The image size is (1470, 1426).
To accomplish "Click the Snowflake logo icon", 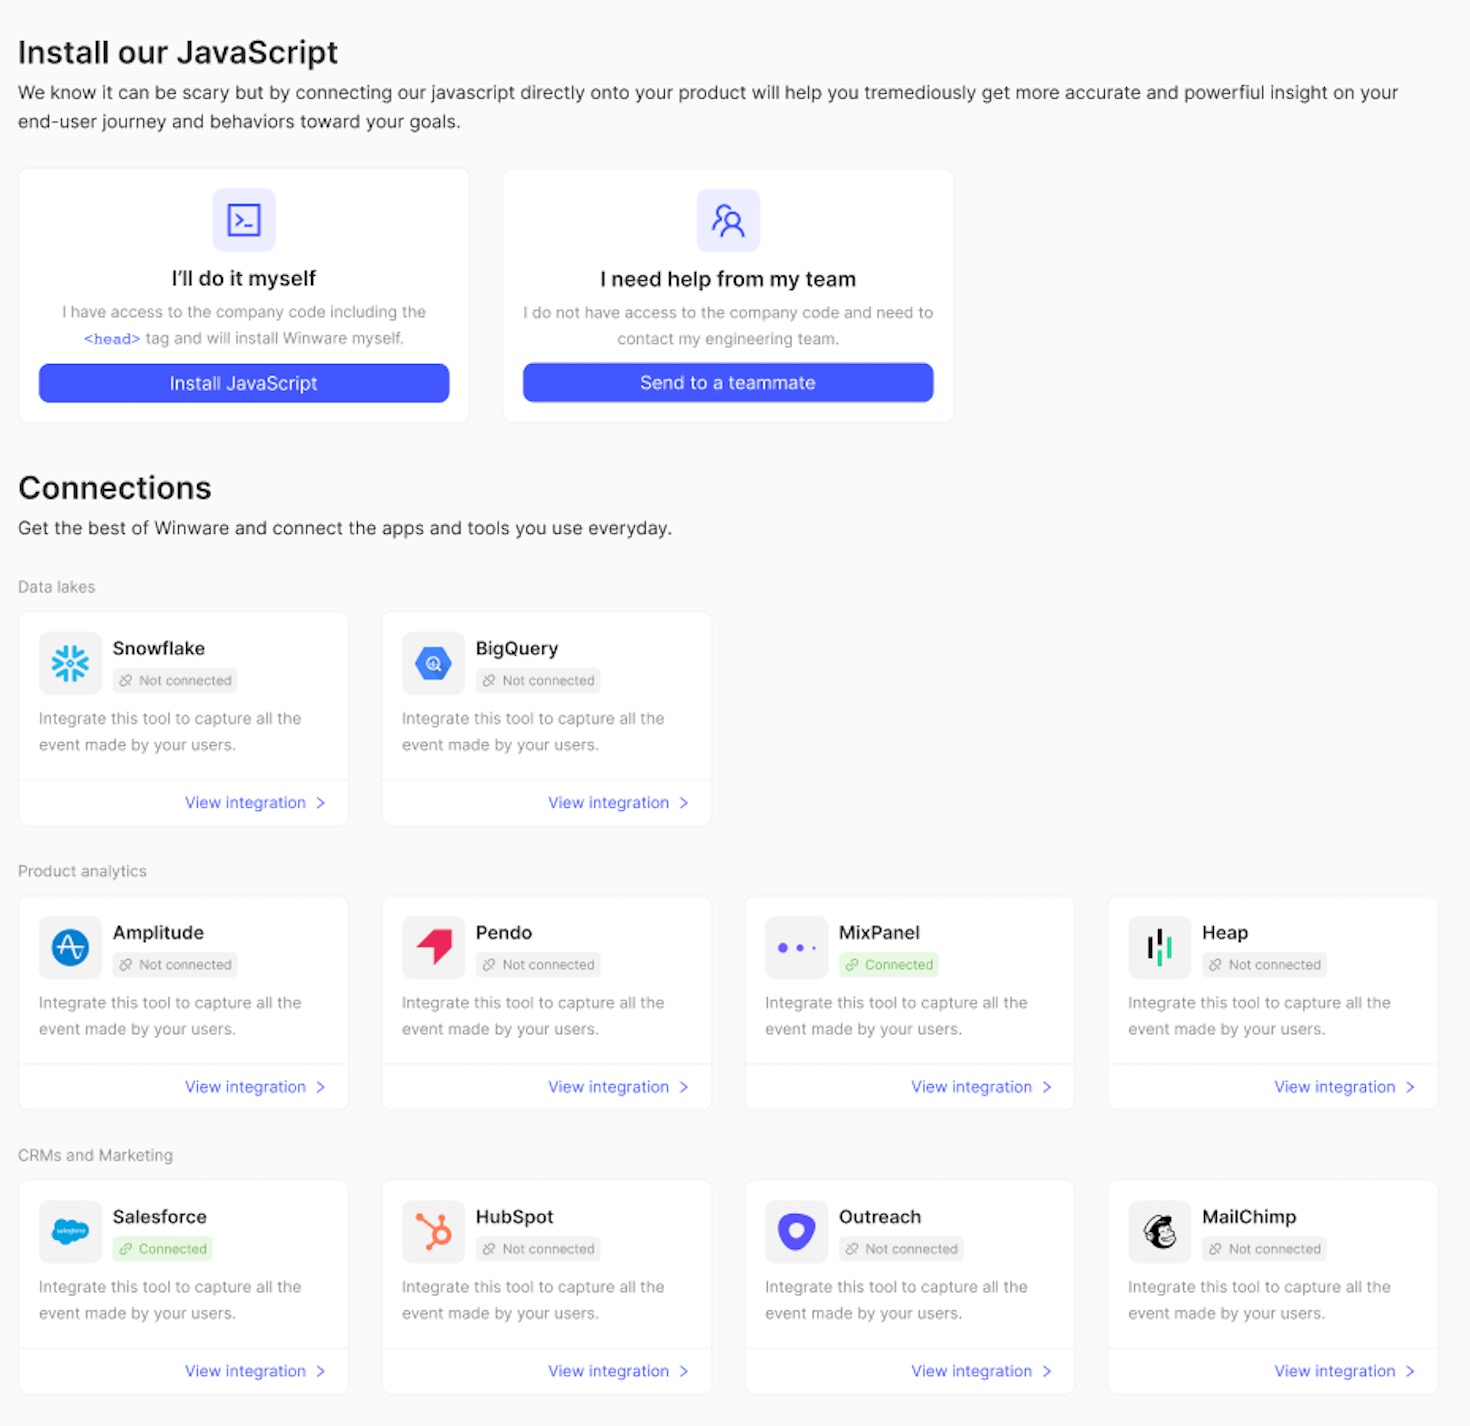I will point(70,663).
